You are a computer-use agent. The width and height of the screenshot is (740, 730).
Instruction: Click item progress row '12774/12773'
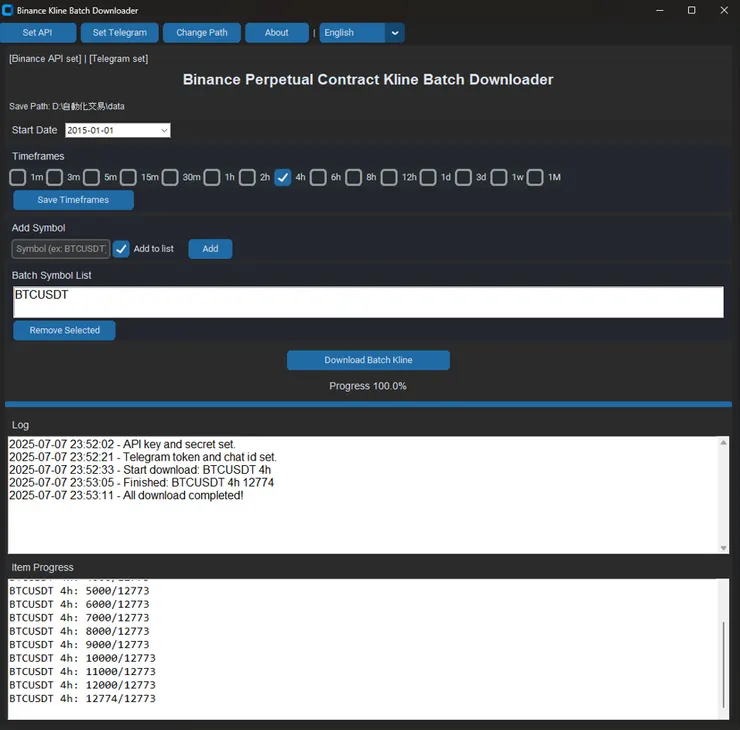pyautogui.click(x=82, y=698)
